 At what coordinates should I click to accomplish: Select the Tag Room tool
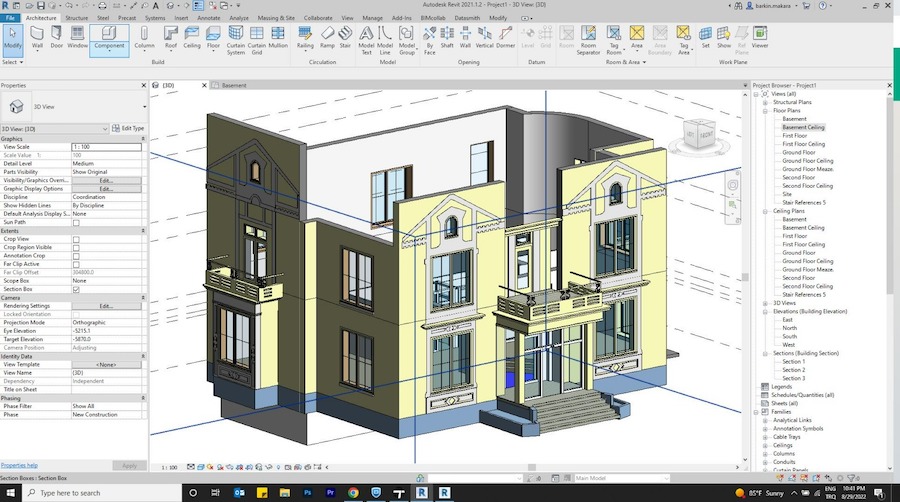[x=614, y=40]
